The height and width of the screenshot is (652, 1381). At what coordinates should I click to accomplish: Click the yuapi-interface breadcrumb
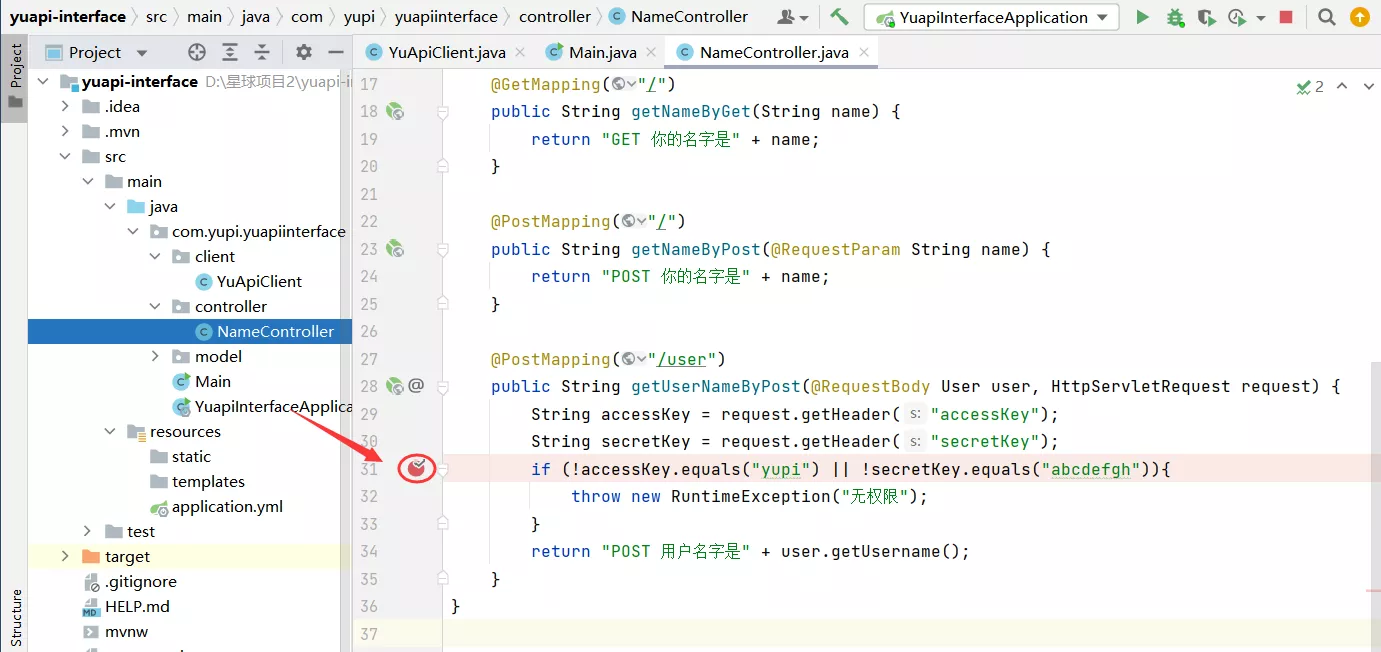68,16
